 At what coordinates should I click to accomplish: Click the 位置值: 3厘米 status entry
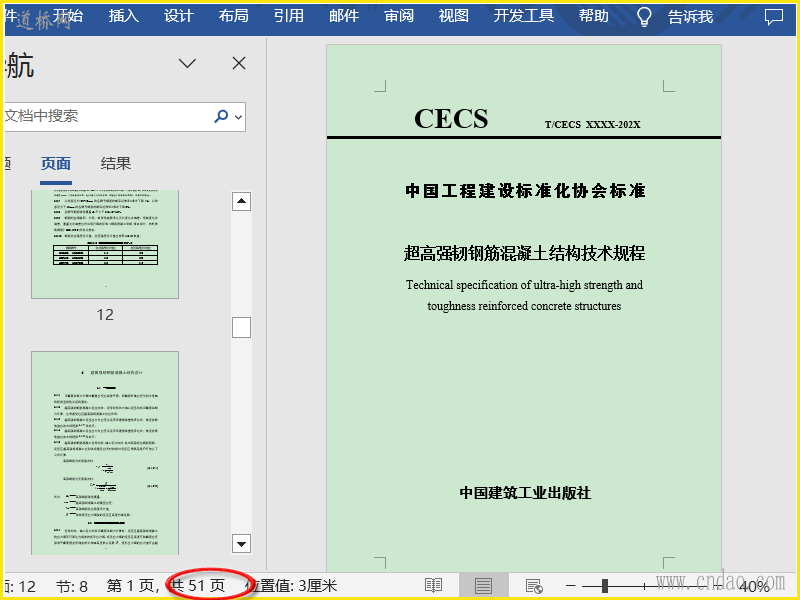(x=291, y=586)
